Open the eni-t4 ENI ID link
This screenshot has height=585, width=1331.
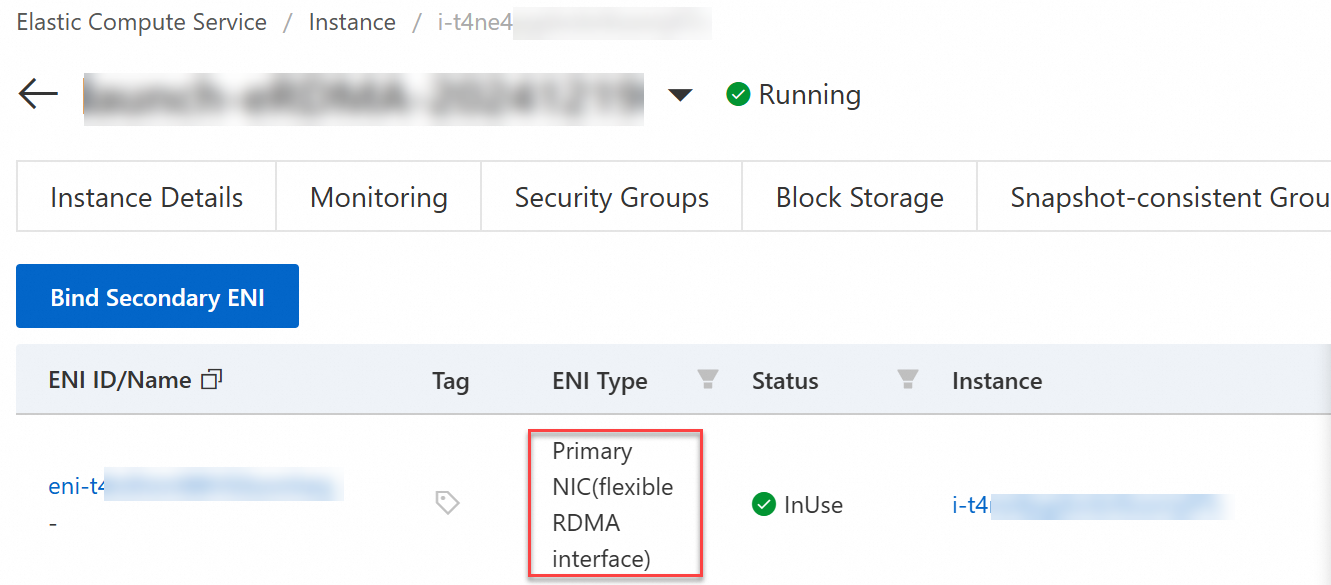(195, 487)
